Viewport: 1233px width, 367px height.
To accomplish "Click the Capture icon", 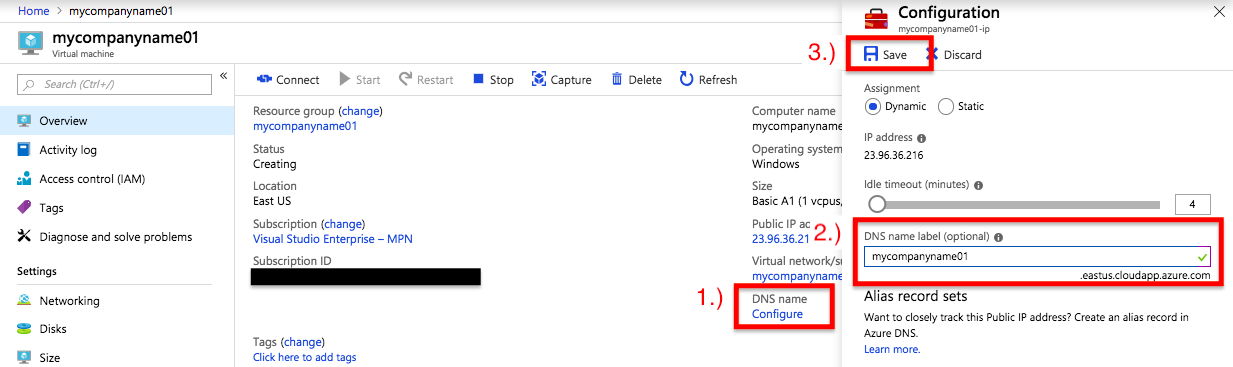I will click(x=539, y=79).
